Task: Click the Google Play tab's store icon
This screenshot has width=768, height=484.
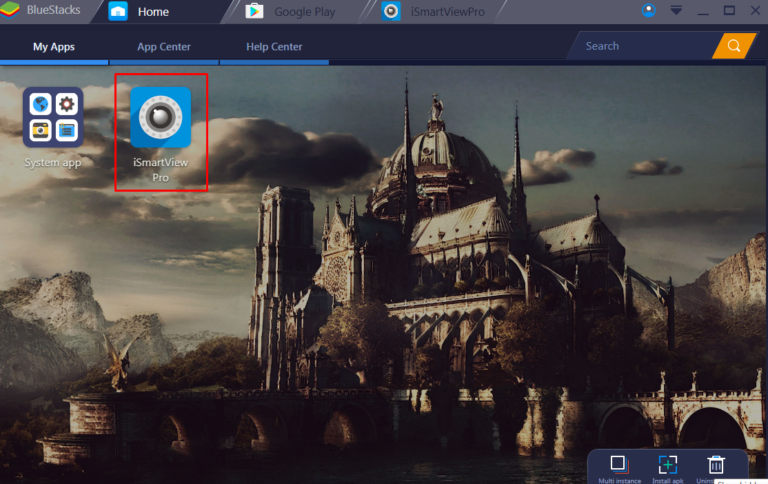Action: click(x=254, y=12)
